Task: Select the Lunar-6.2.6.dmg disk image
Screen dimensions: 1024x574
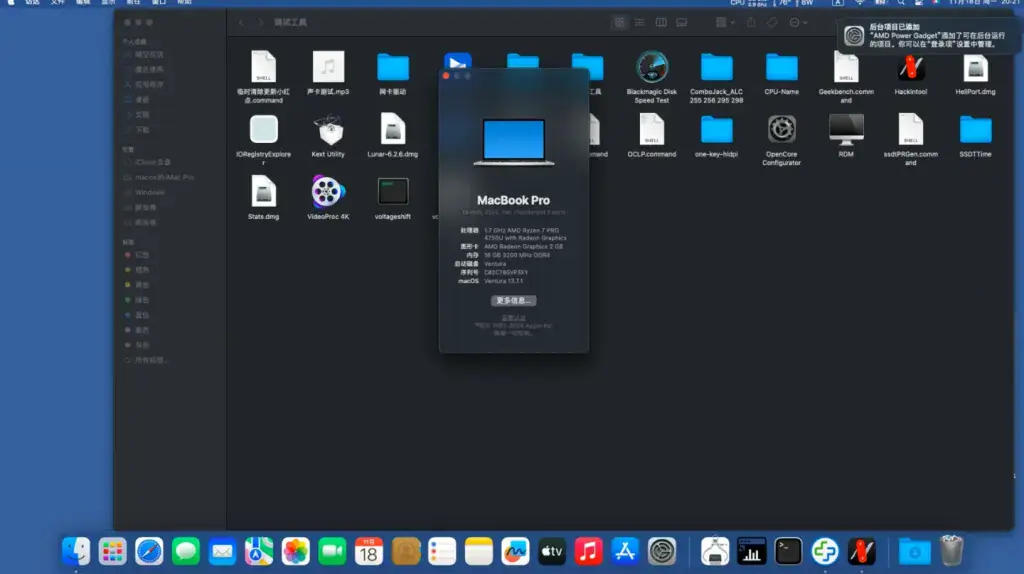Action: [x=392, y=129]
